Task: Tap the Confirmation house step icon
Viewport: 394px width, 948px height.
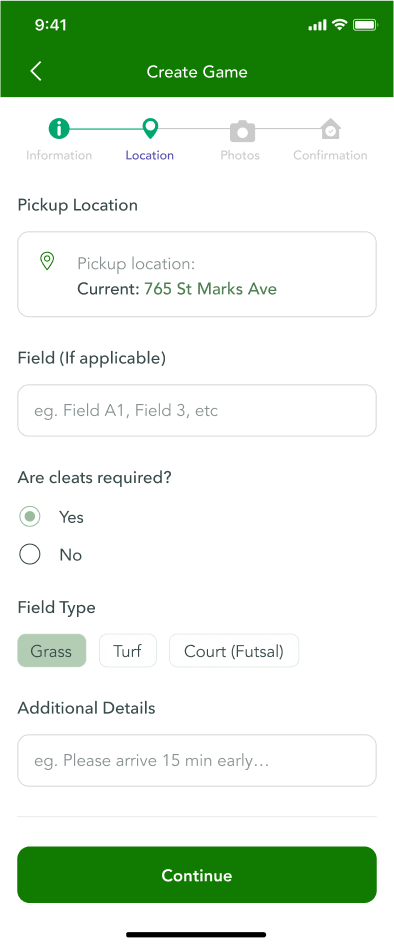Action: (331, 129)
